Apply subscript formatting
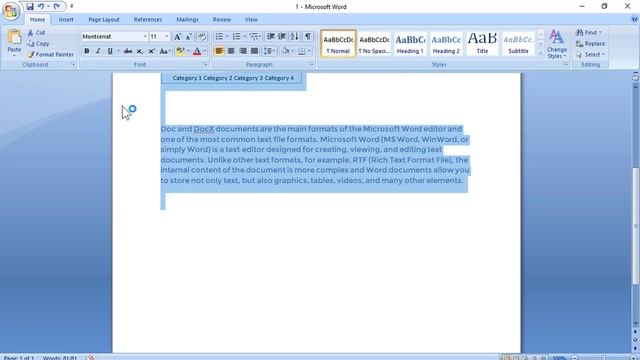This screenshot has height=360, width=640. pyautogui.click(x=140, y=51)
